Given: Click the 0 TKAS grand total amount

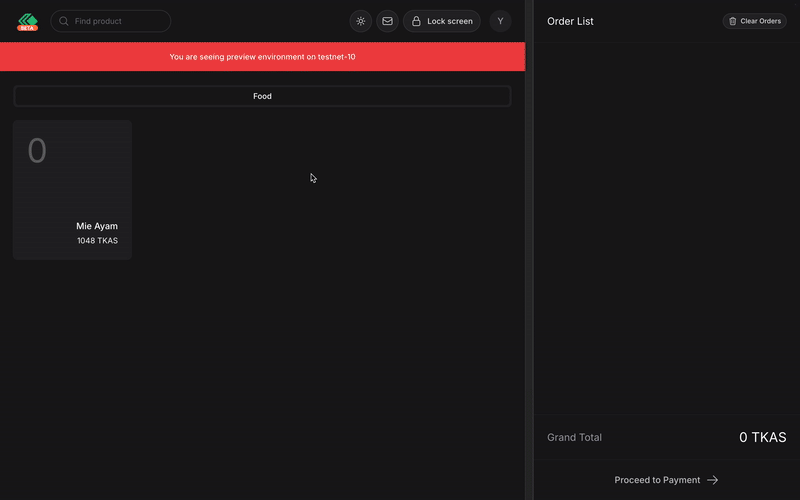Looking at the screenshot, I should (x=762, y=437).
